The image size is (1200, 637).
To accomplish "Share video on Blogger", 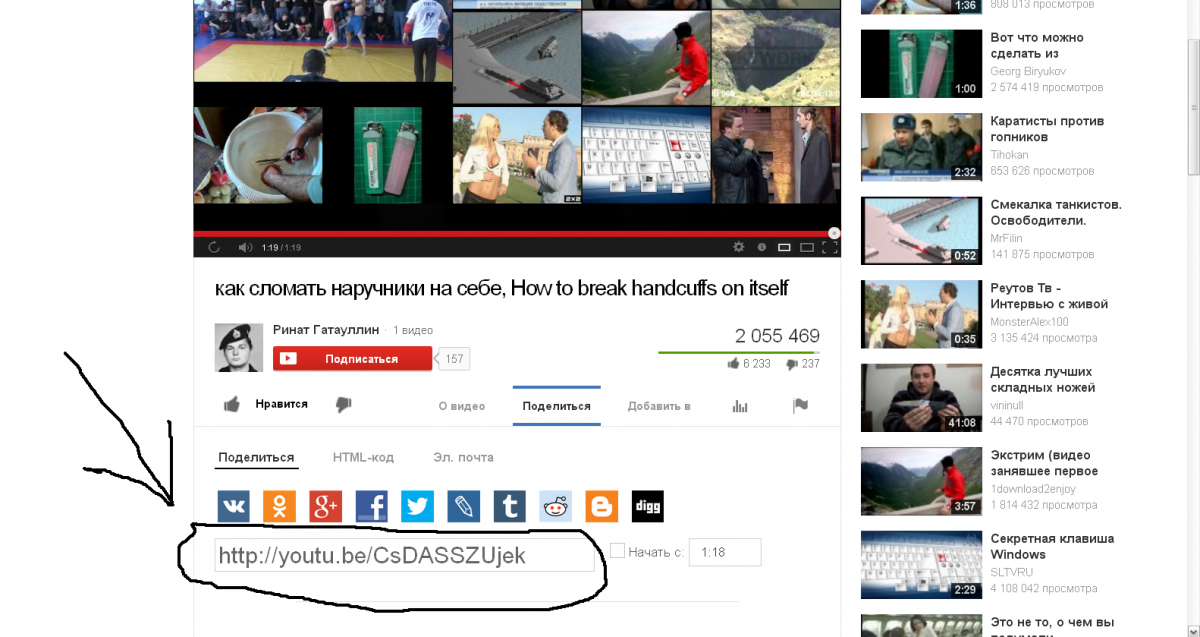I will (x=601, y=506).
